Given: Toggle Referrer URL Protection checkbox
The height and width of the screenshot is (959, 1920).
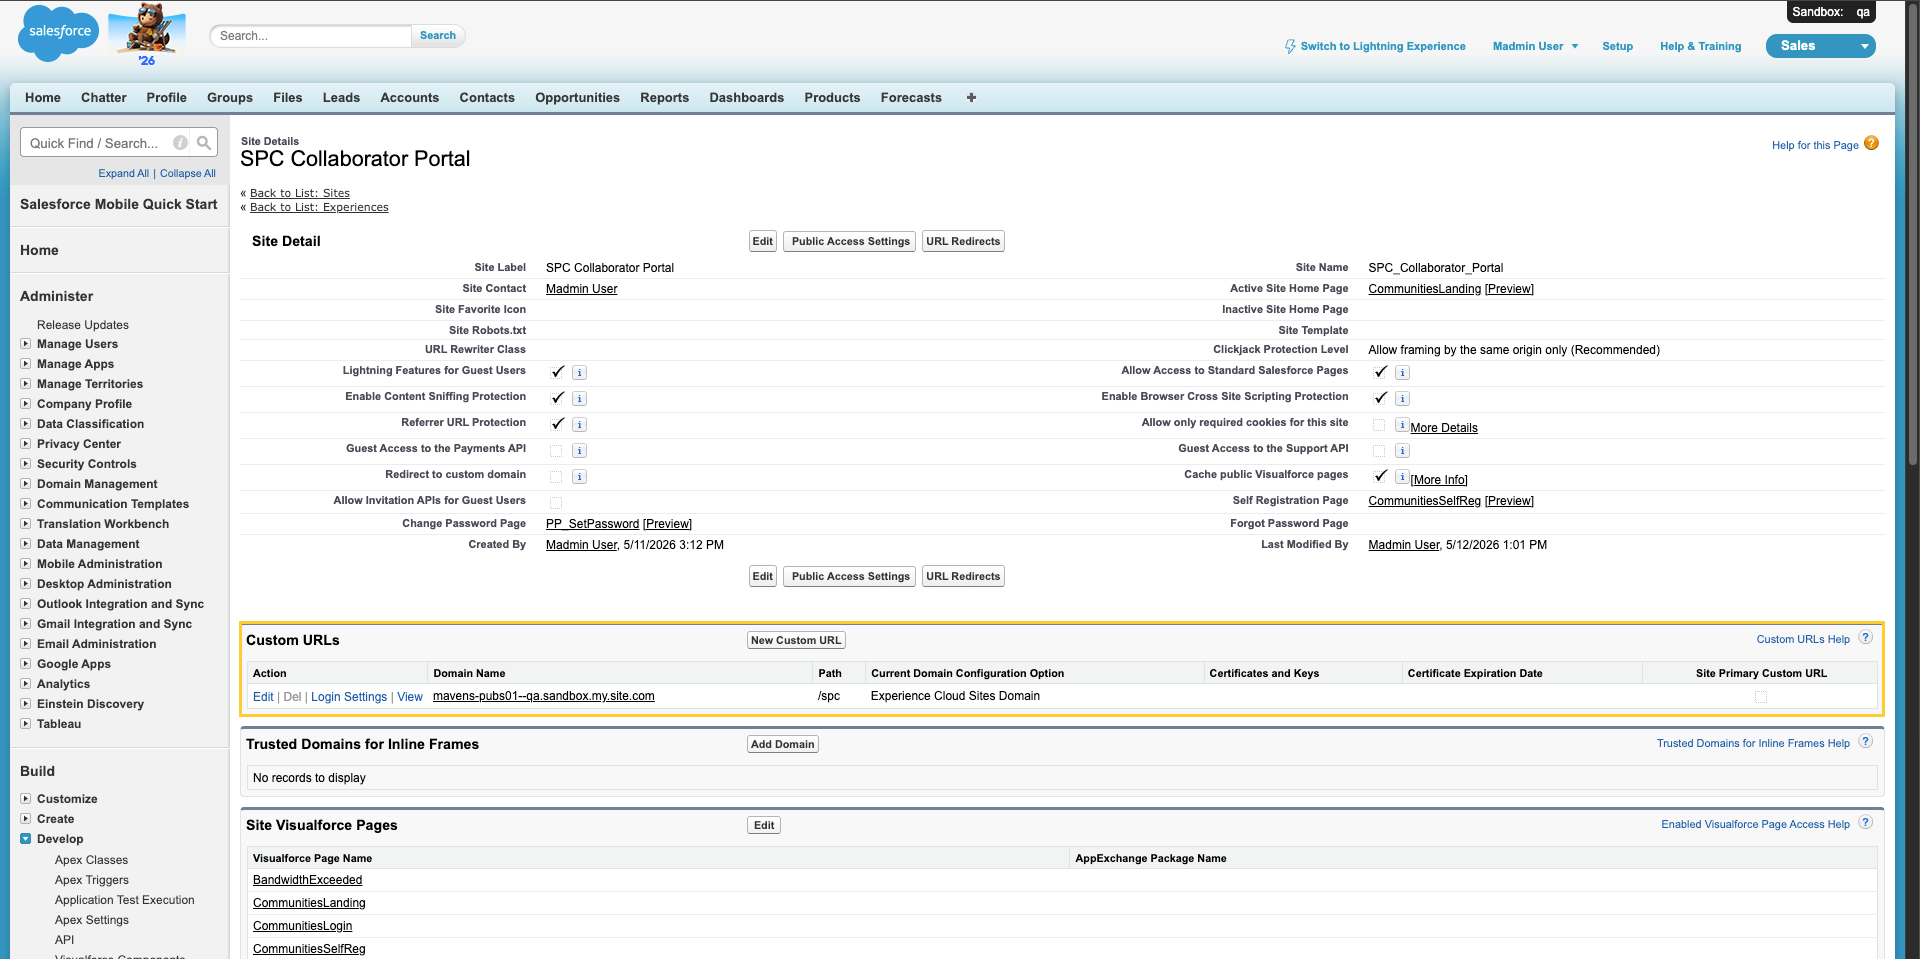Looking at the screenshot, I should pos(557,424).
